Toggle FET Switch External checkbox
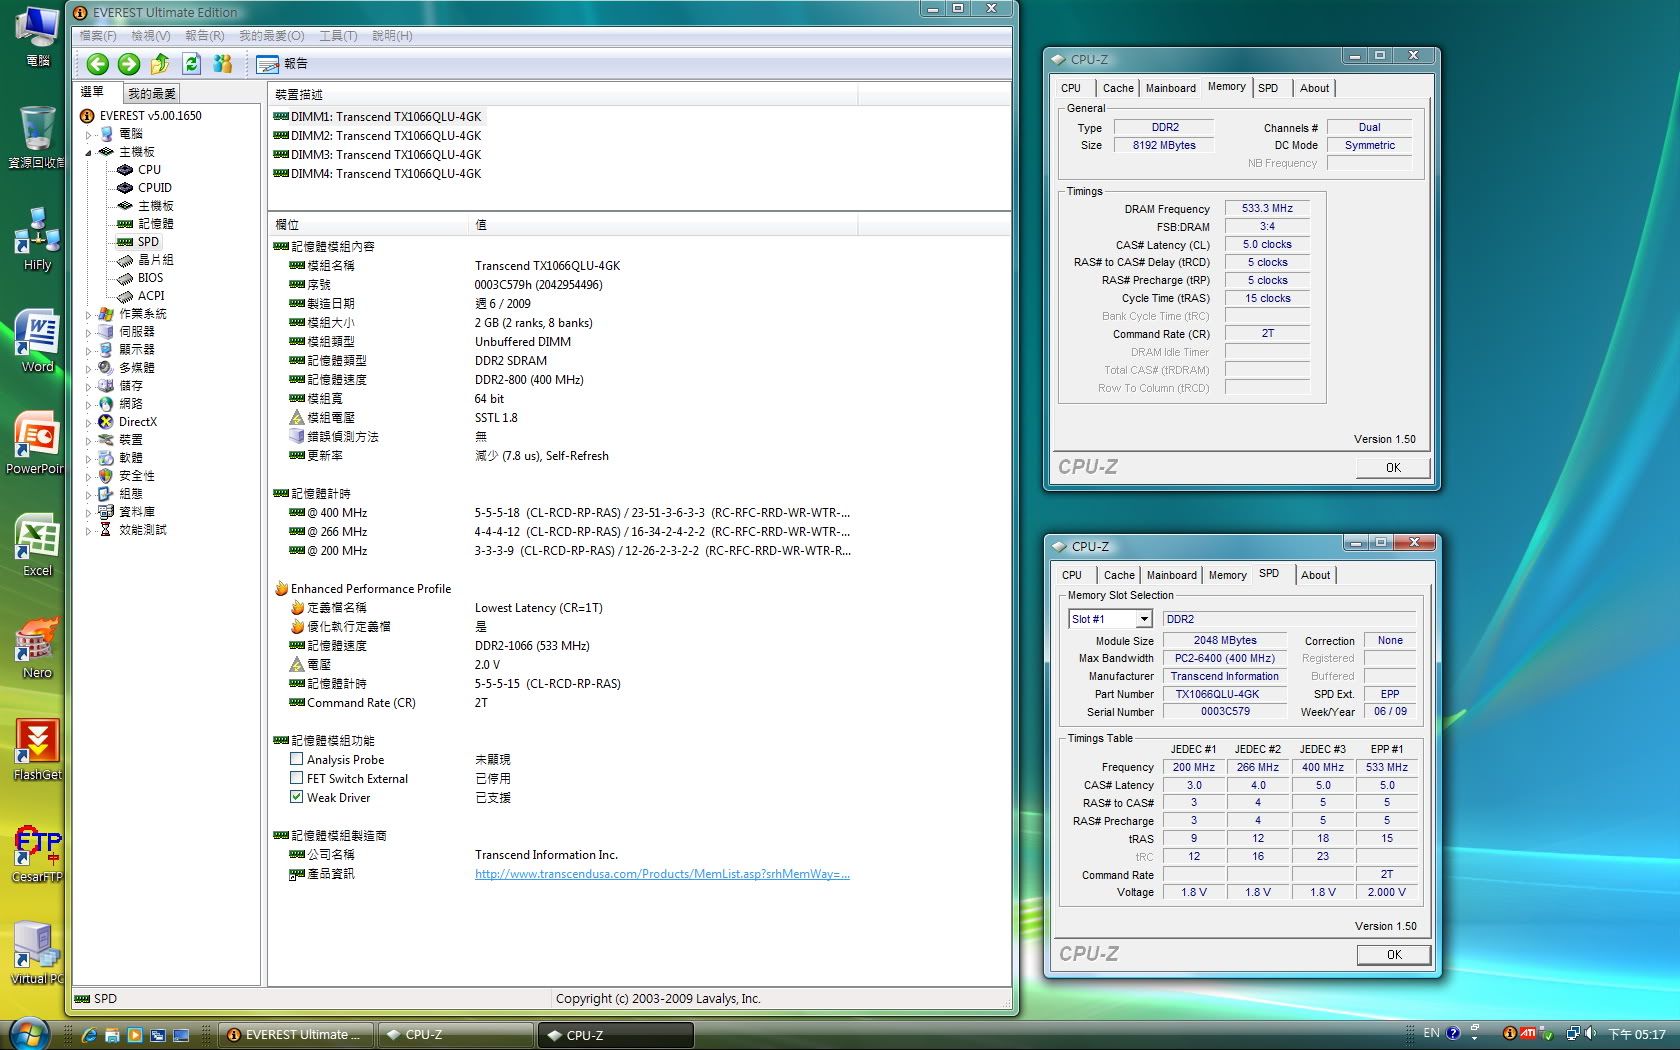This screenshot has width=1680, height=1050. [x=296, y=778]
